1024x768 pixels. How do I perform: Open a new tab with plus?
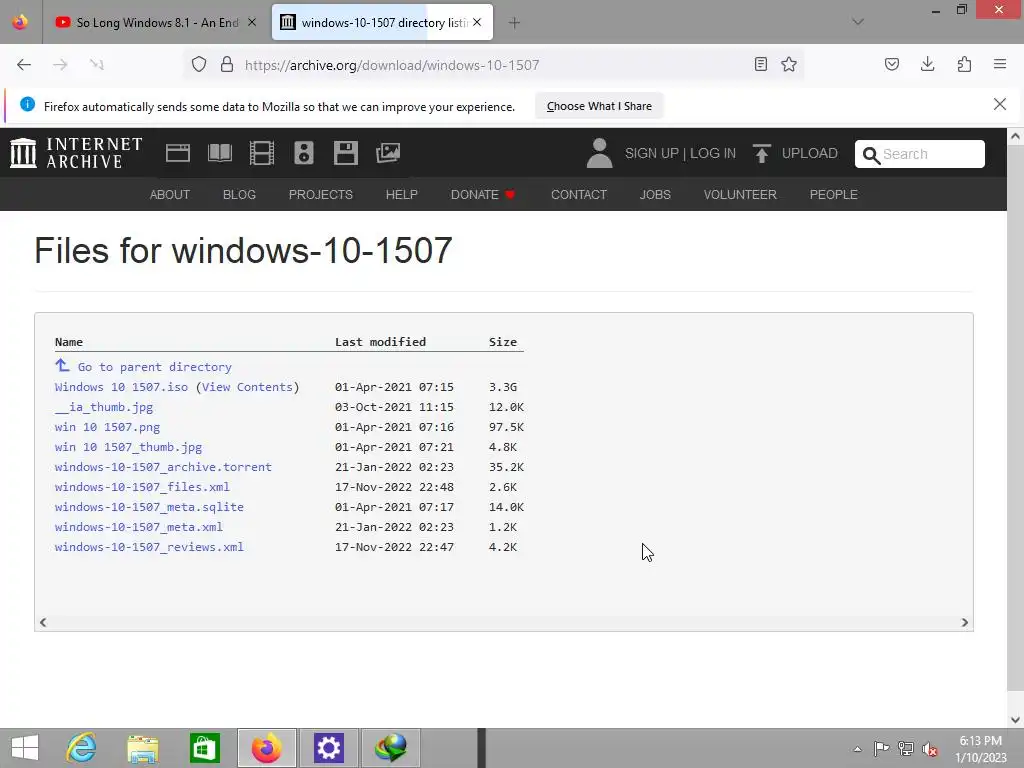coord(514,23)
